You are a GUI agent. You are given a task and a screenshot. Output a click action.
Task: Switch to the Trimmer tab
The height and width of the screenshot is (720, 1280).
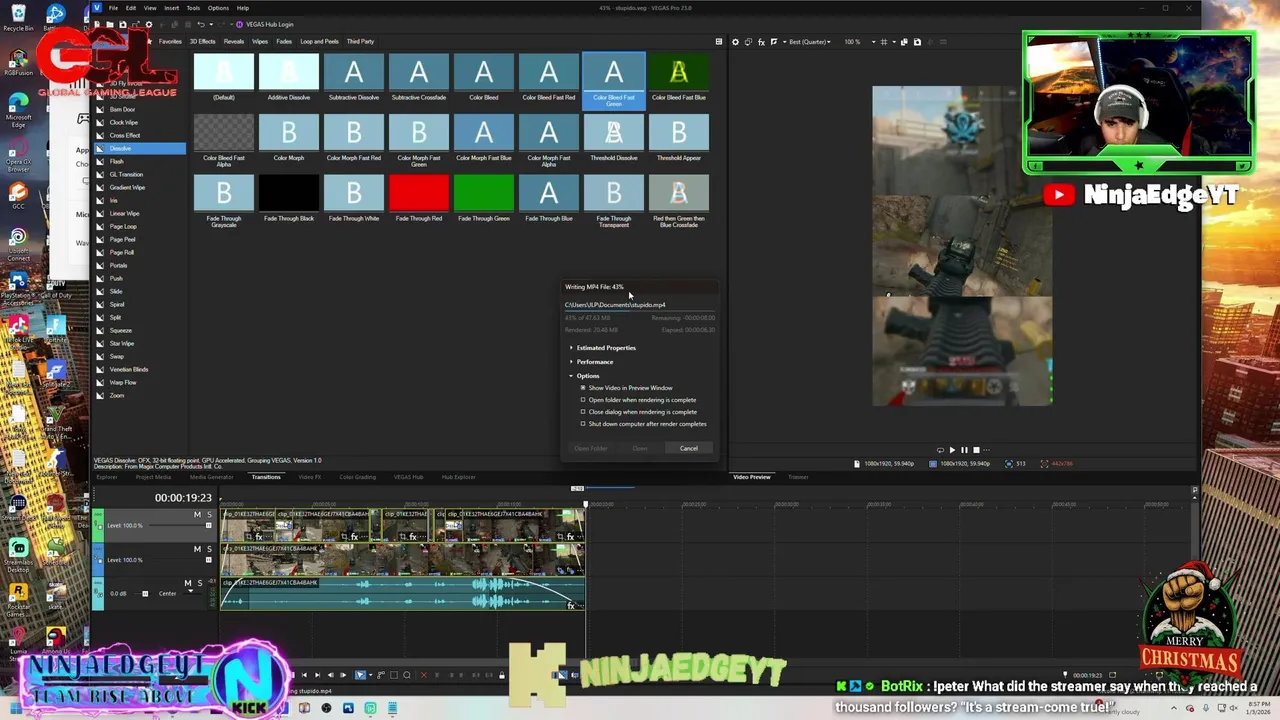[x=797, y=477]
